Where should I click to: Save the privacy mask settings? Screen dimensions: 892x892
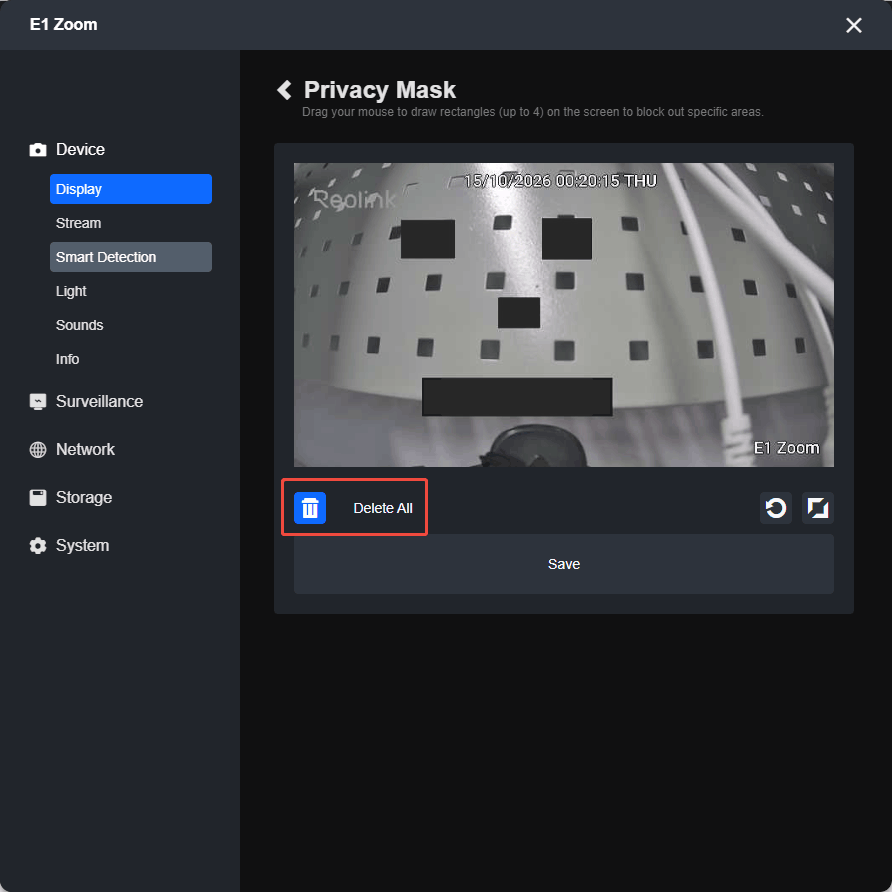click(564, 564)
